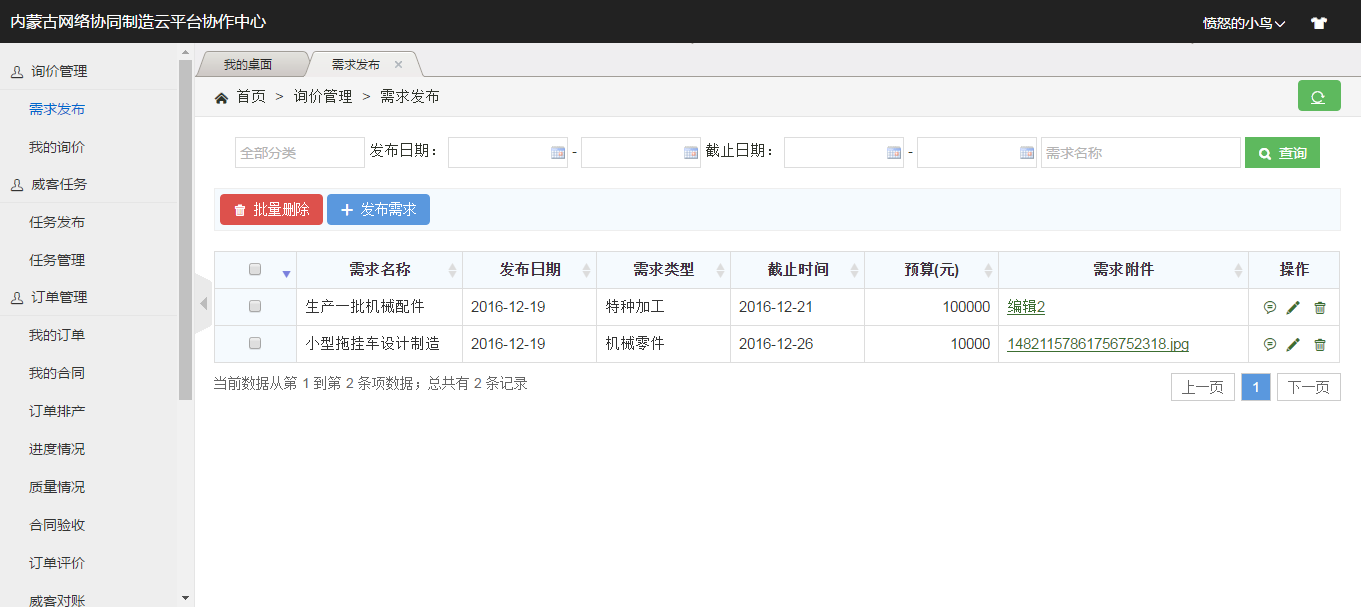
Task: Tick the checkbox for 小型拖挂车设计制造
Action: (255, 344)
